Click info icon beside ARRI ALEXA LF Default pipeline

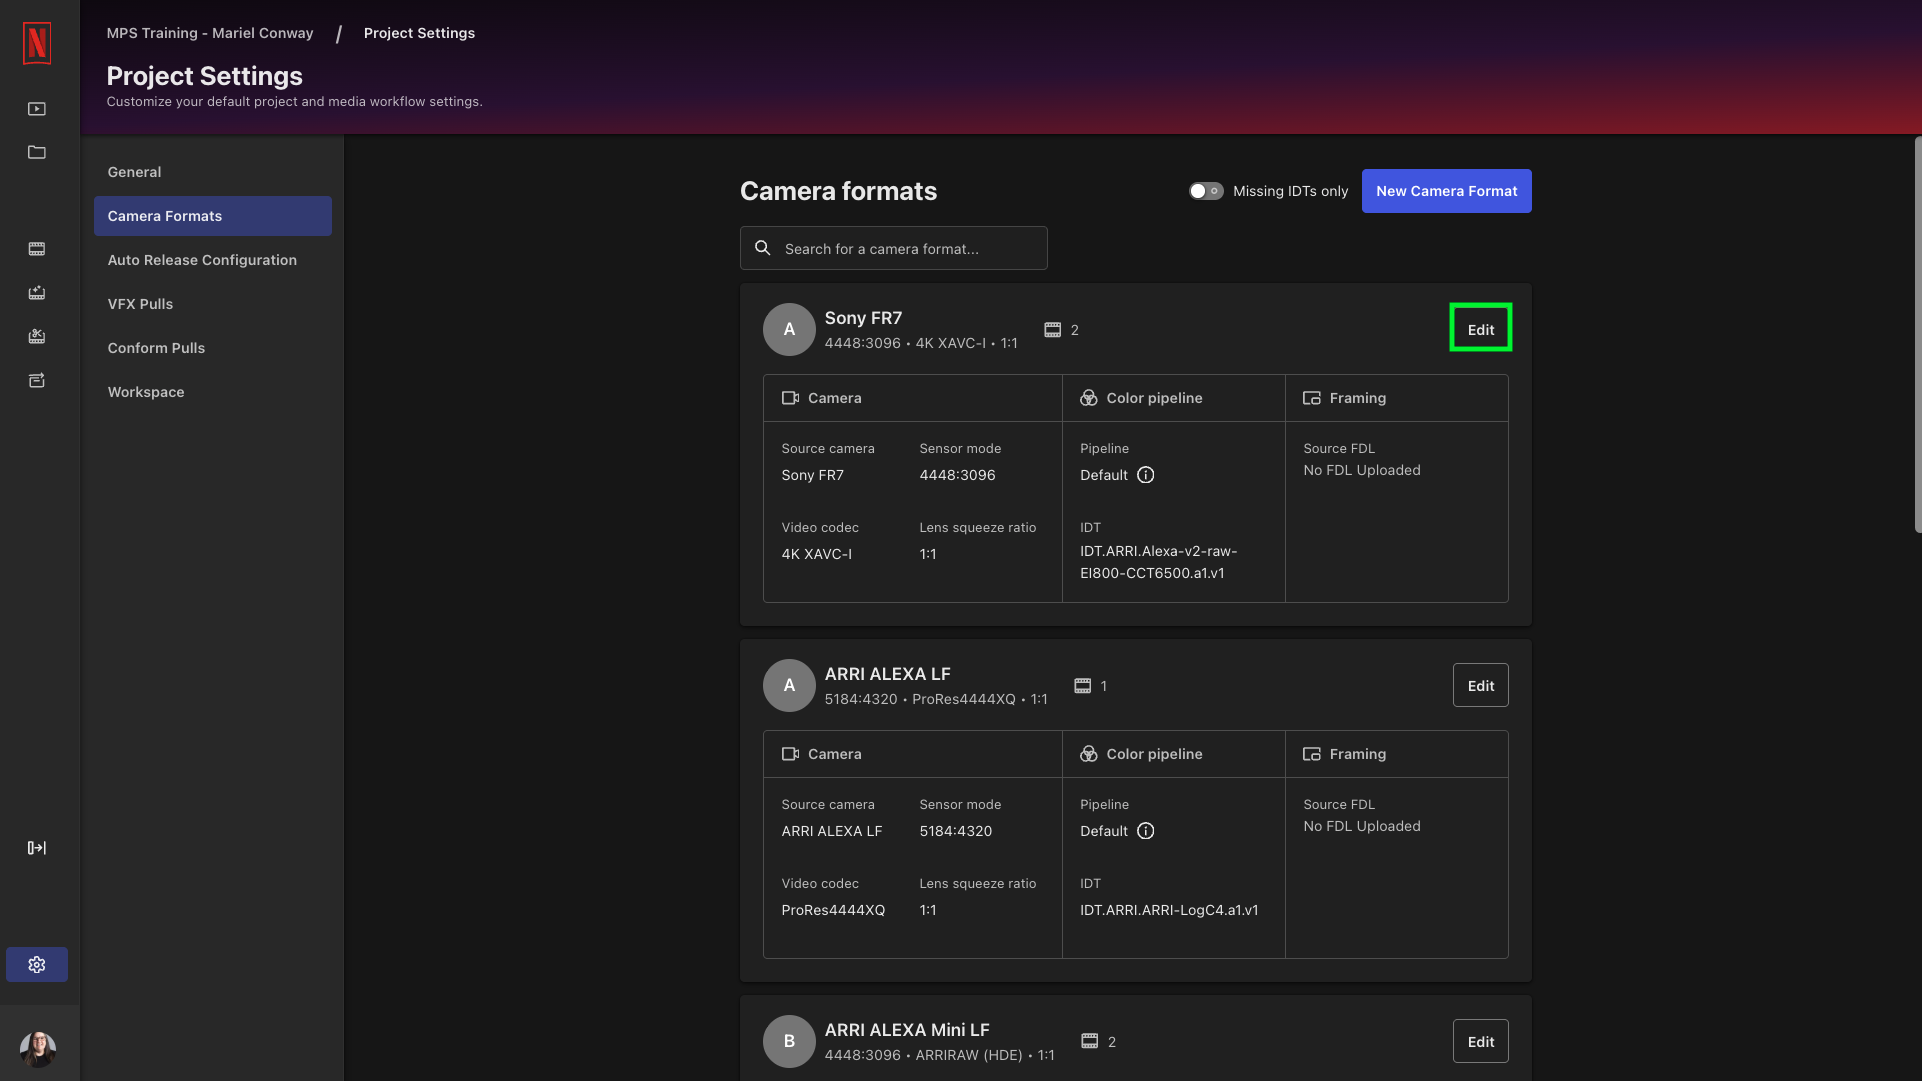tap(1146, 831)
